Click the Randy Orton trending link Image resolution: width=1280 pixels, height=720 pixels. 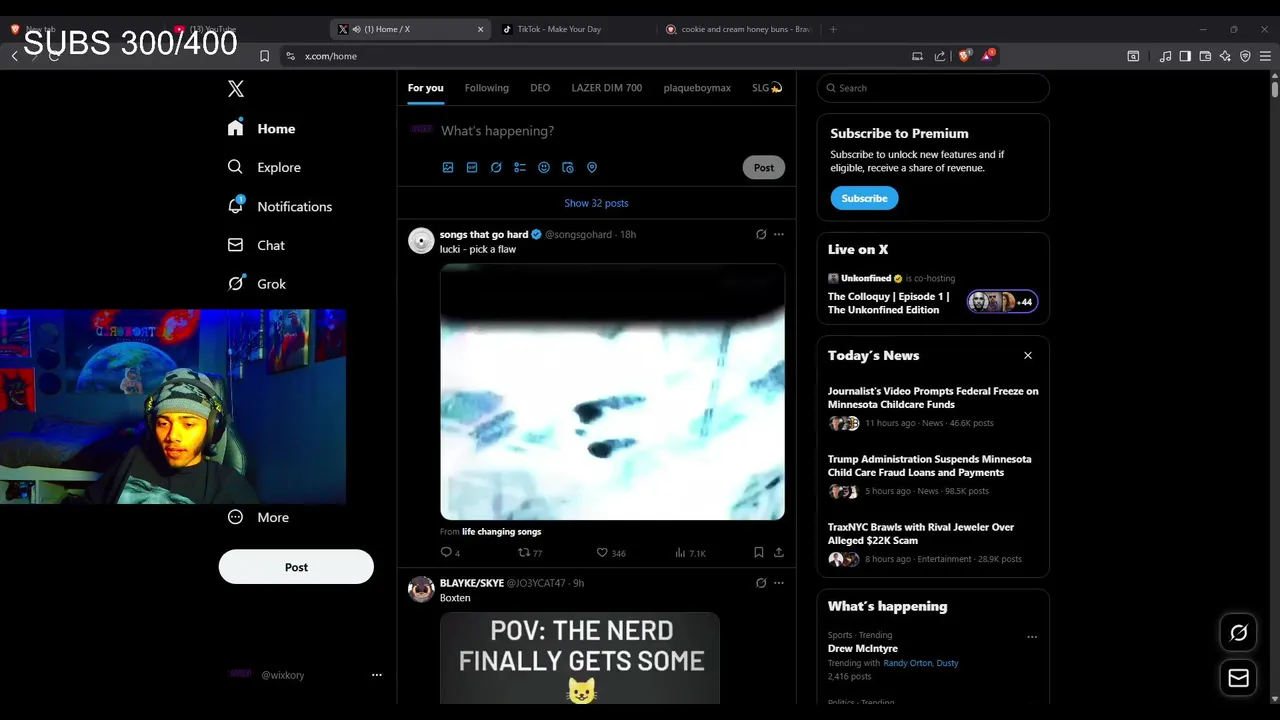907,663
